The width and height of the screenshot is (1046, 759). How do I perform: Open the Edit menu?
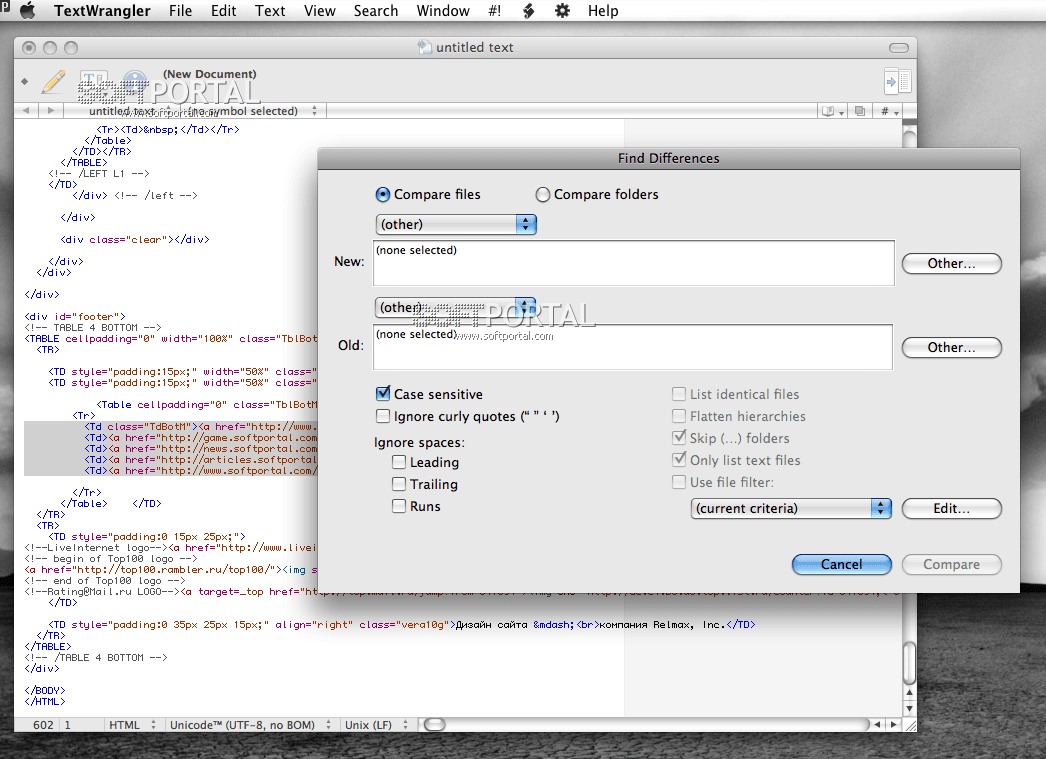click(x=223, y=11)
